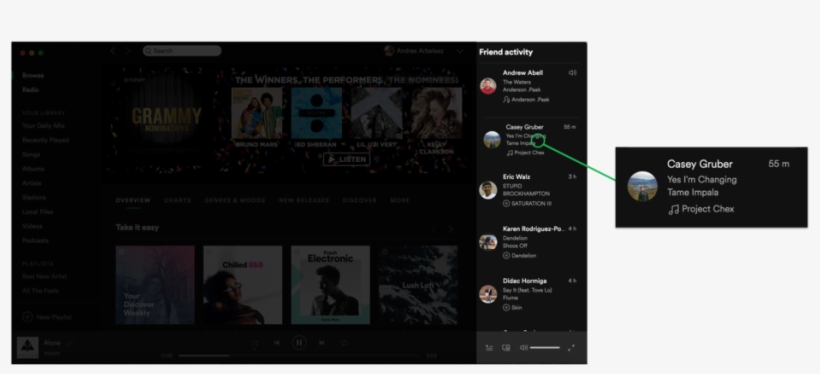Image resolution: width=820 pixels, height=374 pixels.
Task: Open Casey Gruber's avatar in Friend activity
Action: click(492, 140)
